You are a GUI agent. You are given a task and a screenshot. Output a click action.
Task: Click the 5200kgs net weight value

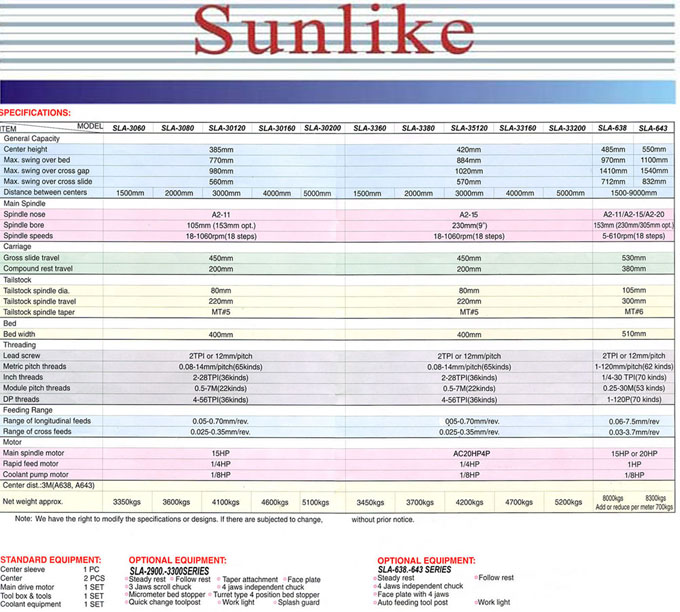pyautogui.click(x=568, y=502)
